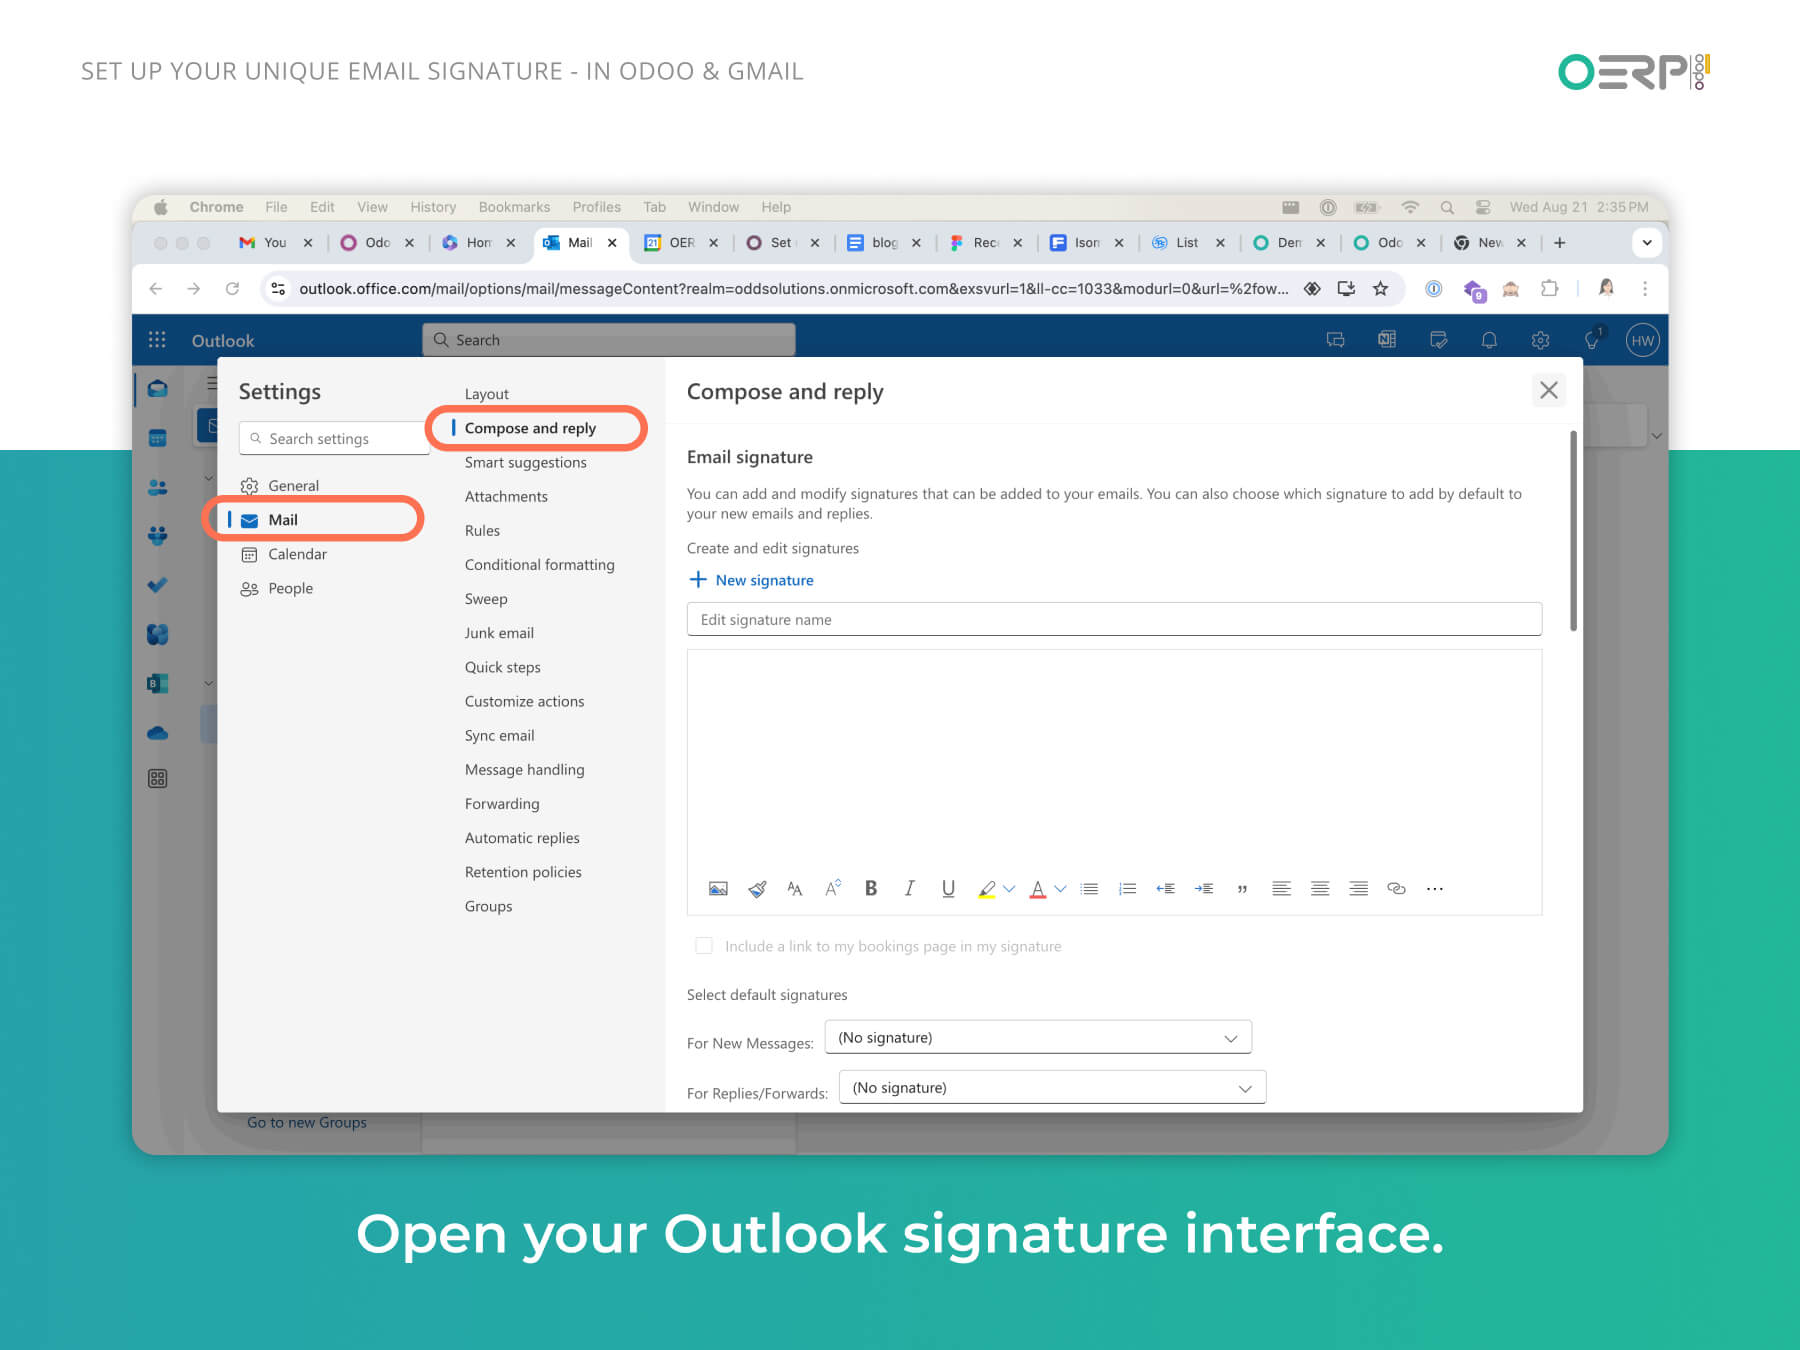Screen dimensions: 1800x1350
Task: Open Outlook settings gear icon
Action: point(1540,340)
